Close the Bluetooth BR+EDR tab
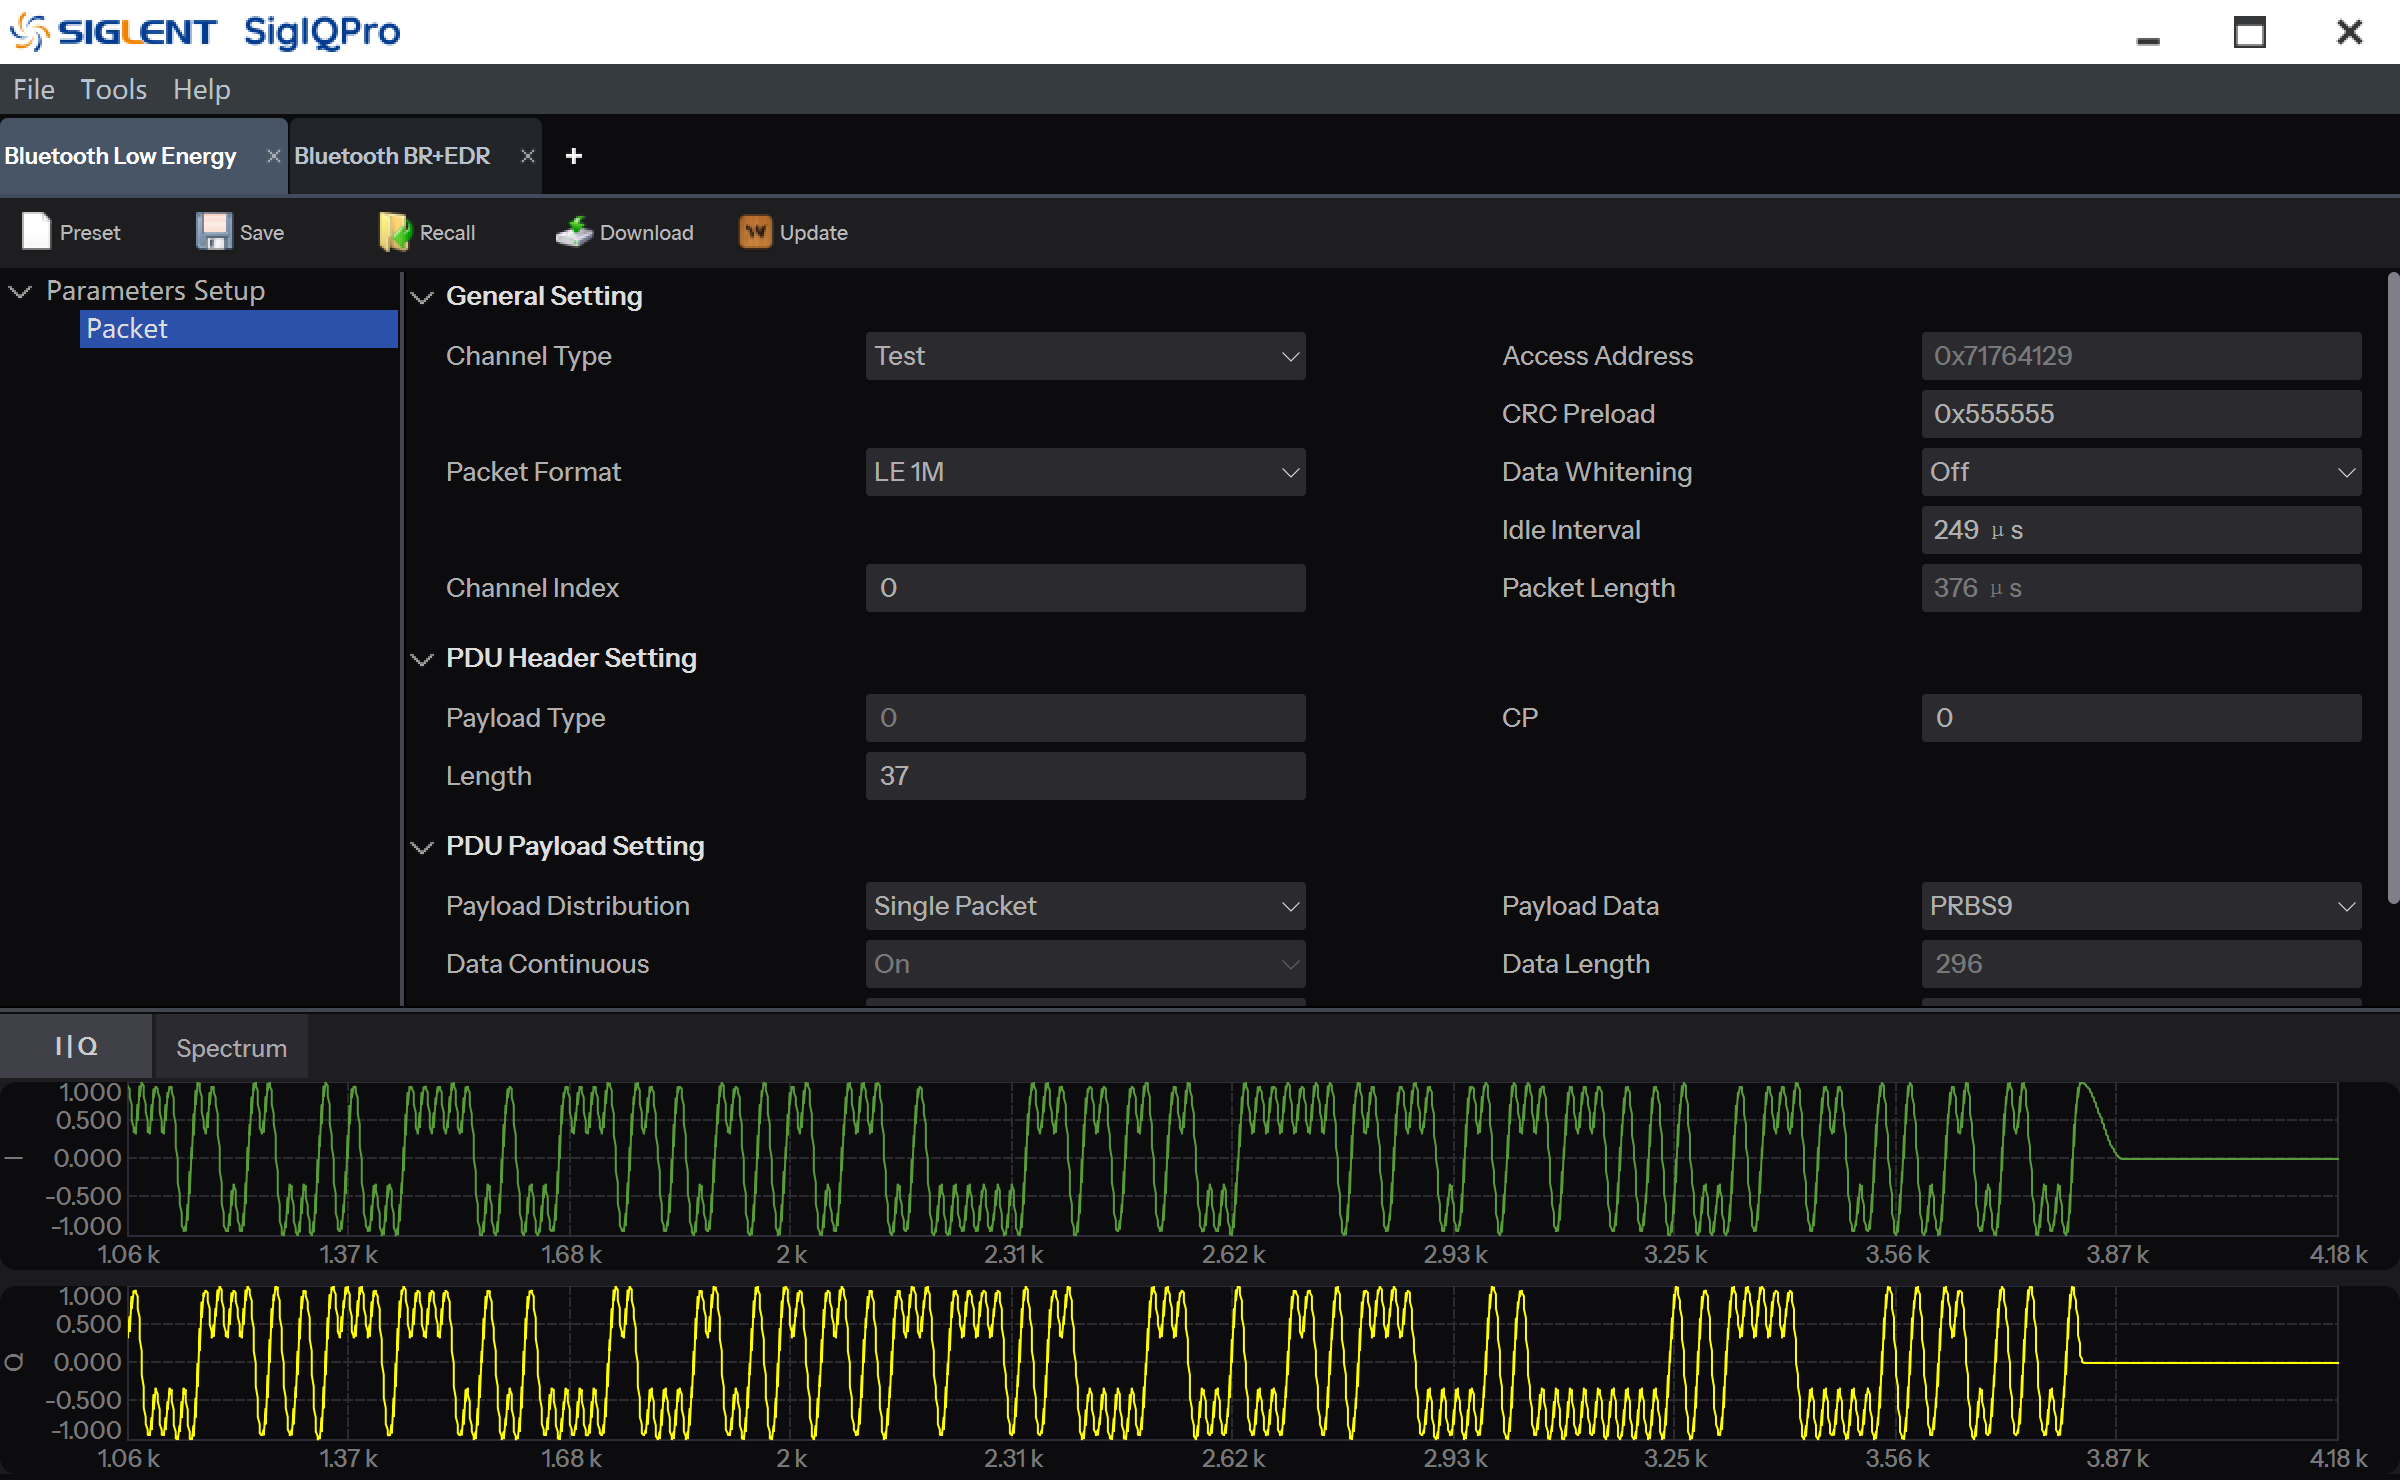The image size is (2400, 1480). click(527, 156)
